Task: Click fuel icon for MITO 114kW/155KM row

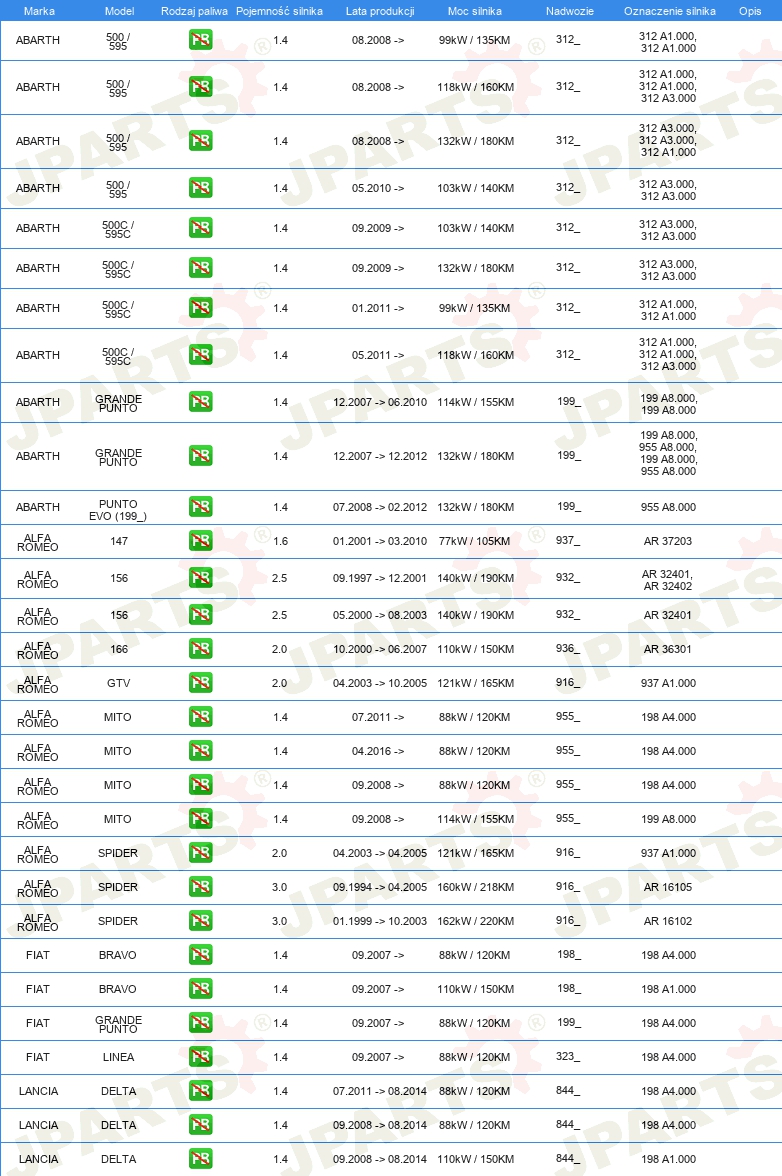Action: [x=200, y=819]
